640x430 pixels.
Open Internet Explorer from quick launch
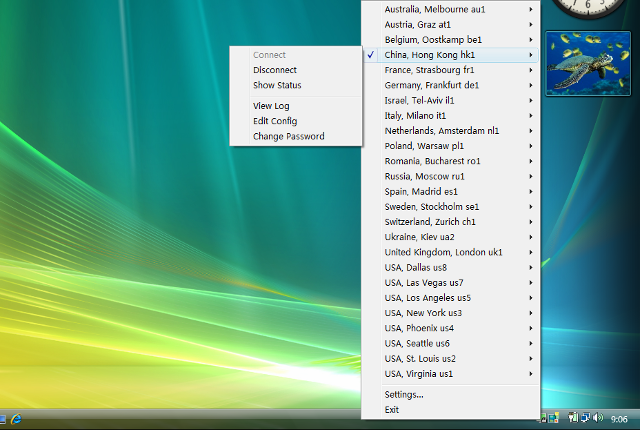16,418
